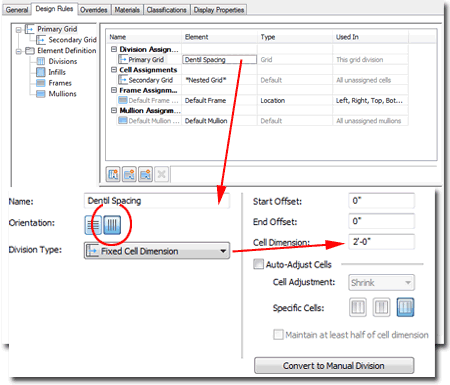Image resolution: width=450 pixels, height=385 pixels.
Task: Click the Dentil Spacing element cell
Action: 219,60
